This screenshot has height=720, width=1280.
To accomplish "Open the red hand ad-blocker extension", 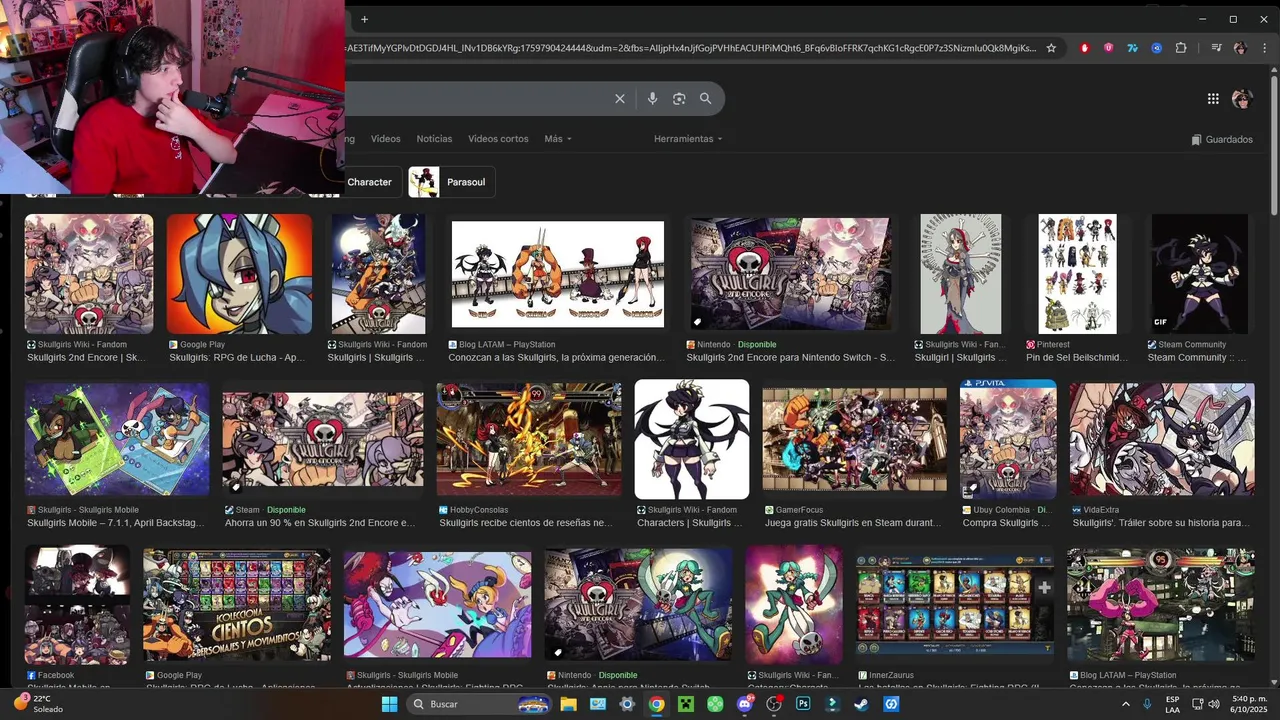I will [x=1085, y=48].
